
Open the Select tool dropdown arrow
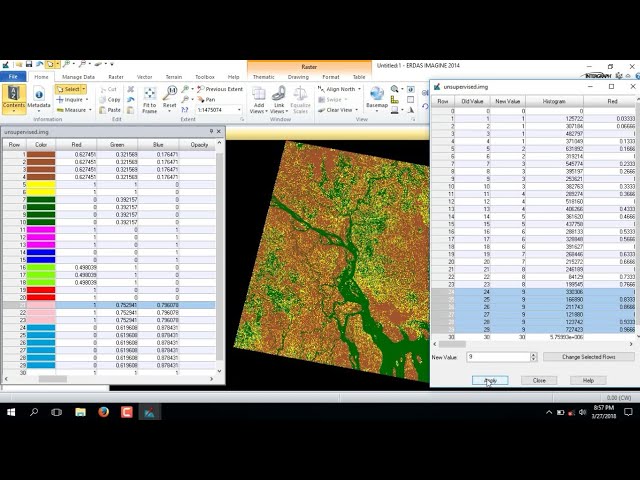(x=84, y=89)
